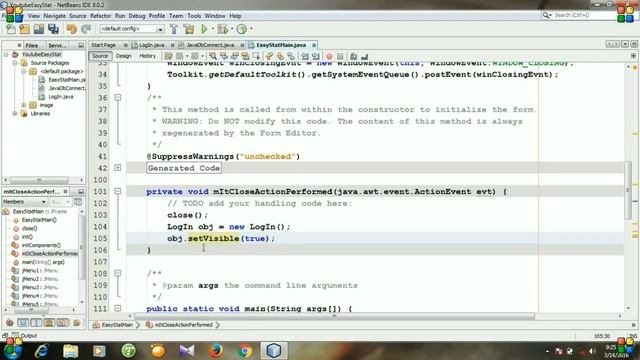The height and width of the screenshot is (360, 640).
Task: Click the Shift Line Left icon
Action: (304, 56)
